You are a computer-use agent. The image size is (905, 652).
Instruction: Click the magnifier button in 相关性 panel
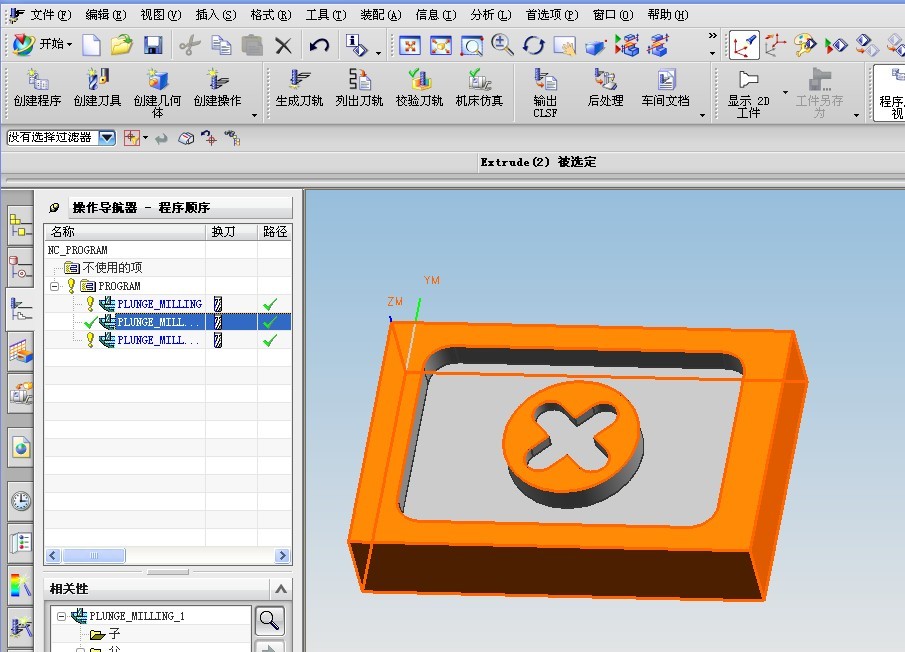(x=269, y=621)
